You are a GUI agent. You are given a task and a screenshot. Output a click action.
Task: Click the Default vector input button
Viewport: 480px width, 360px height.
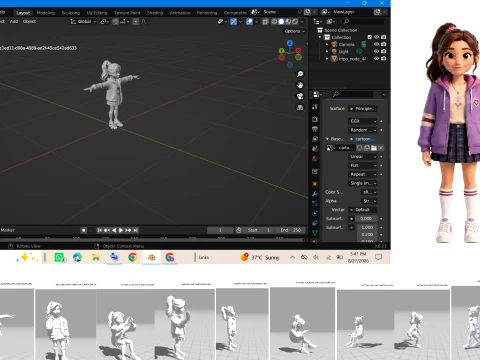[363, 210]
